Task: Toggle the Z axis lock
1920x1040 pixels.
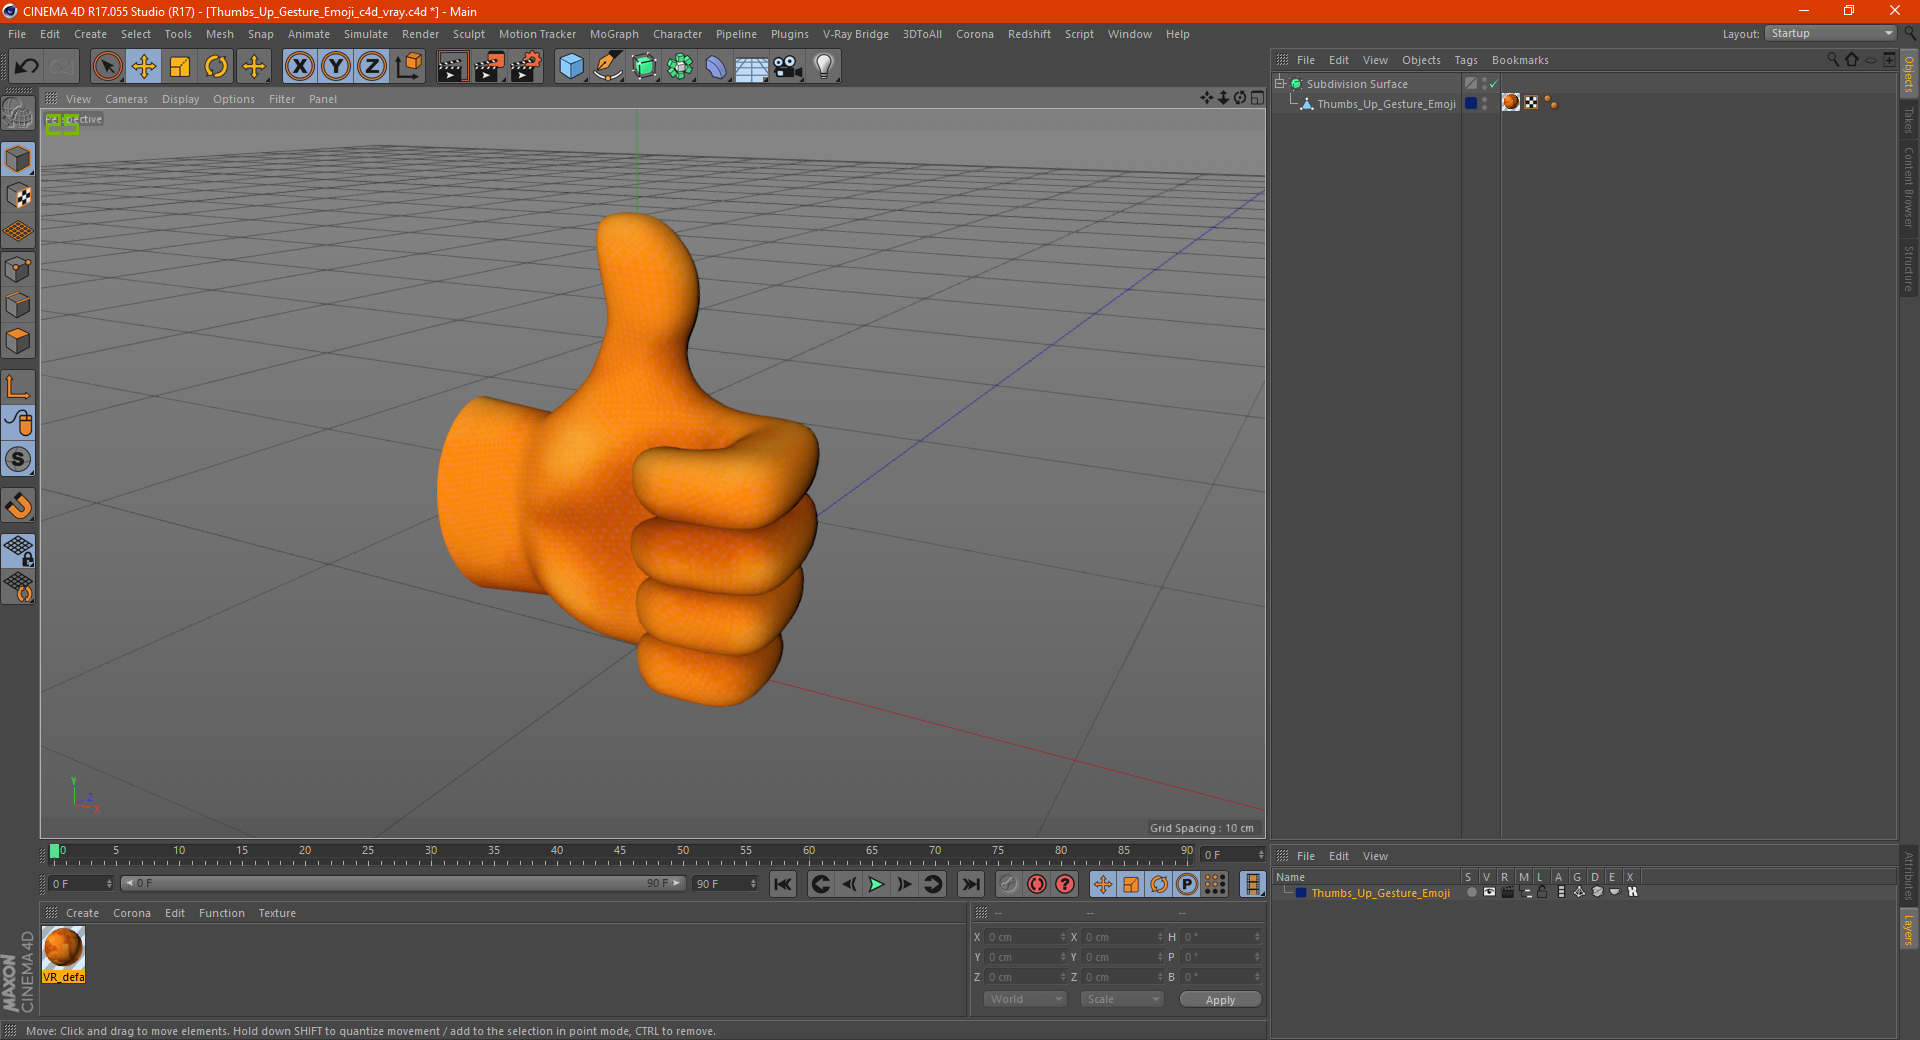Action: click(x=372, y=67)
